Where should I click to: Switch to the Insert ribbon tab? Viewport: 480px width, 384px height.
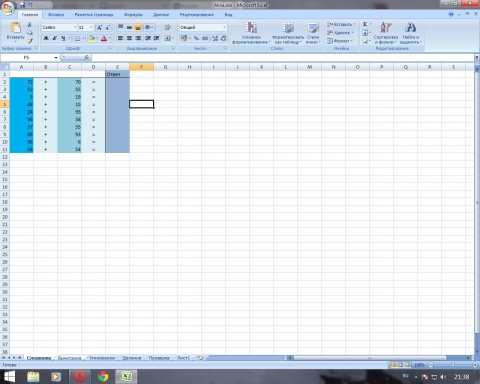click(x=56, y=15)
